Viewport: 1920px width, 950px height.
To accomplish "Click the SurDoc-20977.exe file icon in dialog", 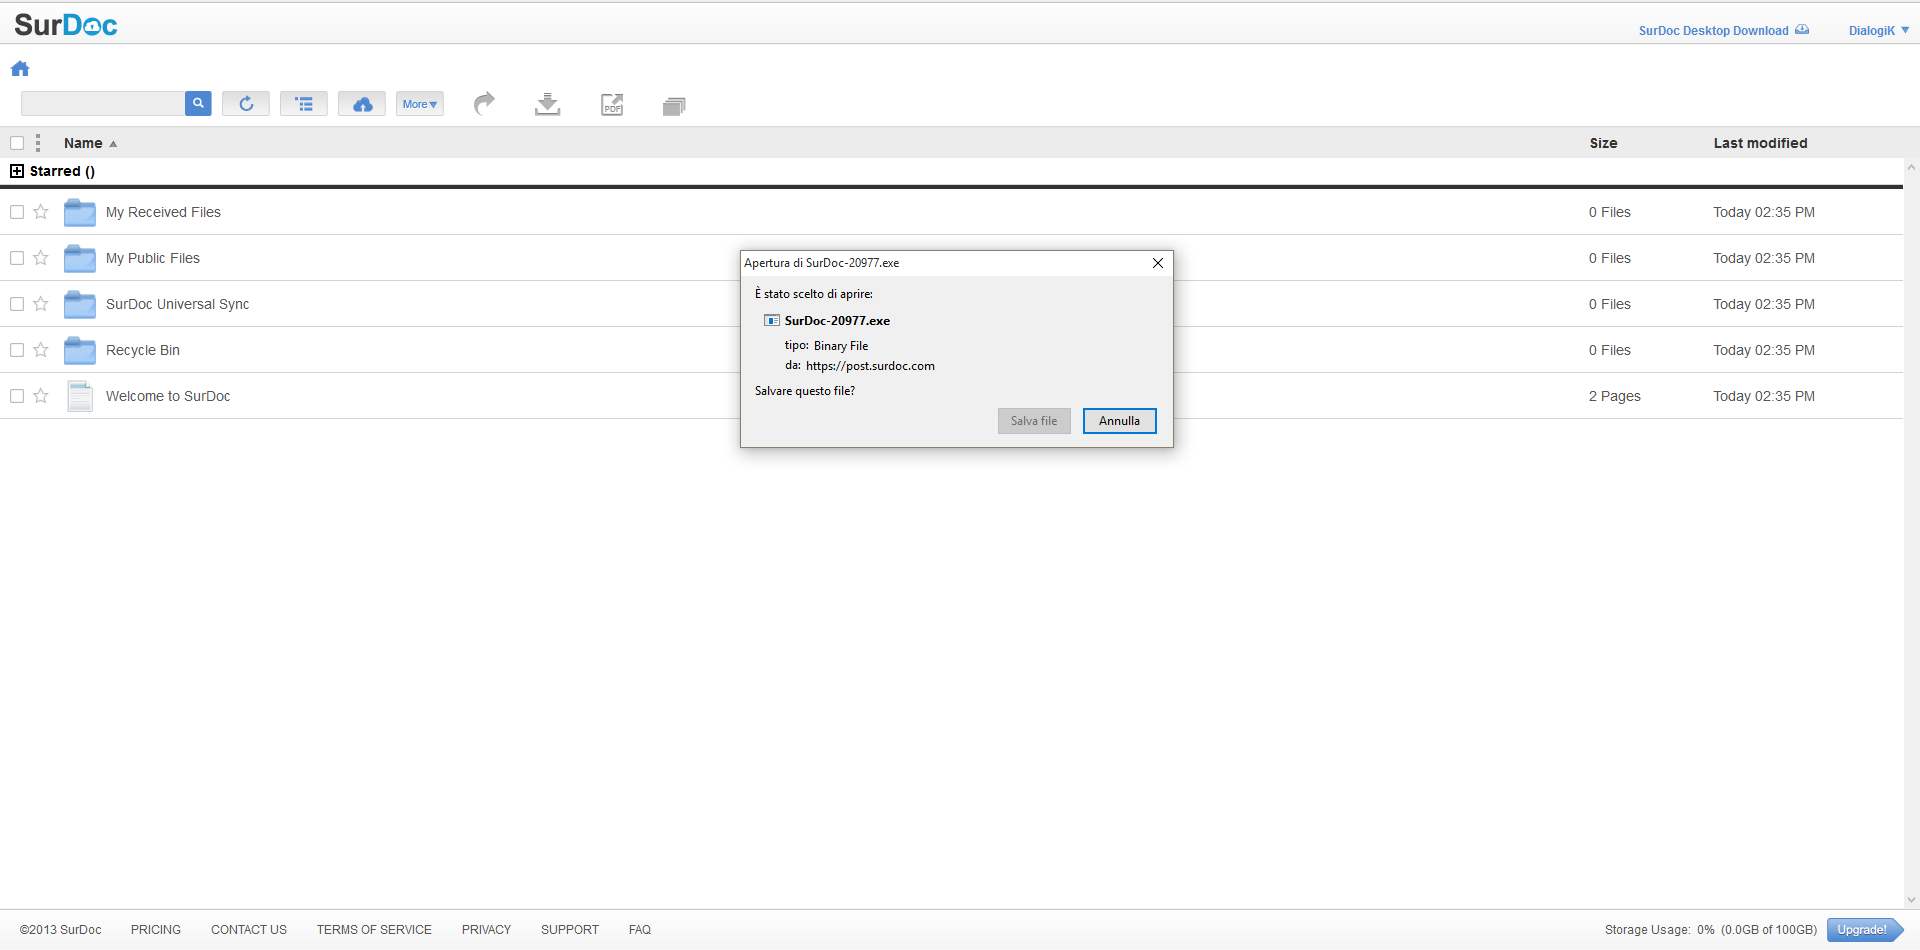I will pos(772,321).
